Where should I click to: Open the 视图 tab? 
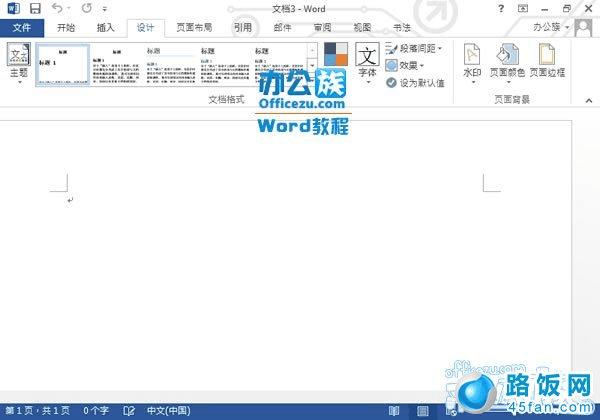coord(362,28)
